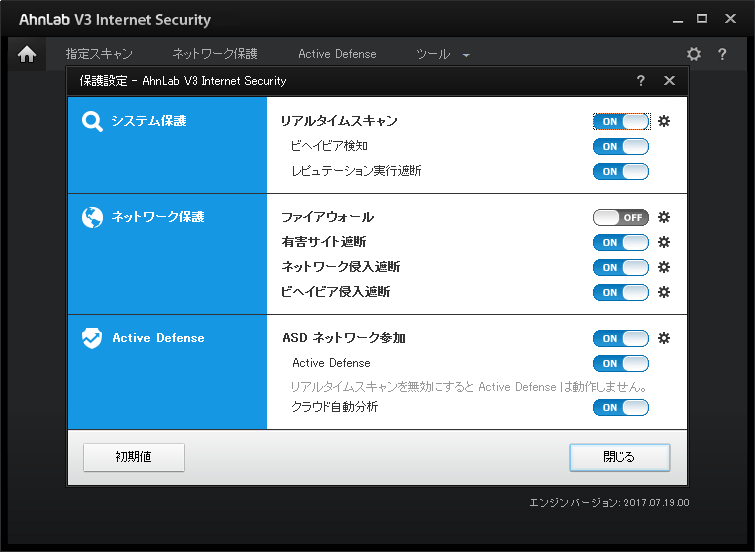Image resolution: width=755 pixels, height=552 pixels.
Task: Open 有害サイト遮断 settings gear
Action: (x=664, y=242)
